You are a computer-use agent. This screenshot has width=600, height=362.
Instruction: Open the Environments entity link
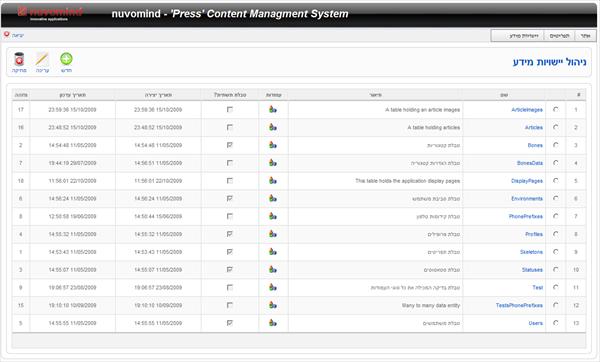[x=527, y=199]
